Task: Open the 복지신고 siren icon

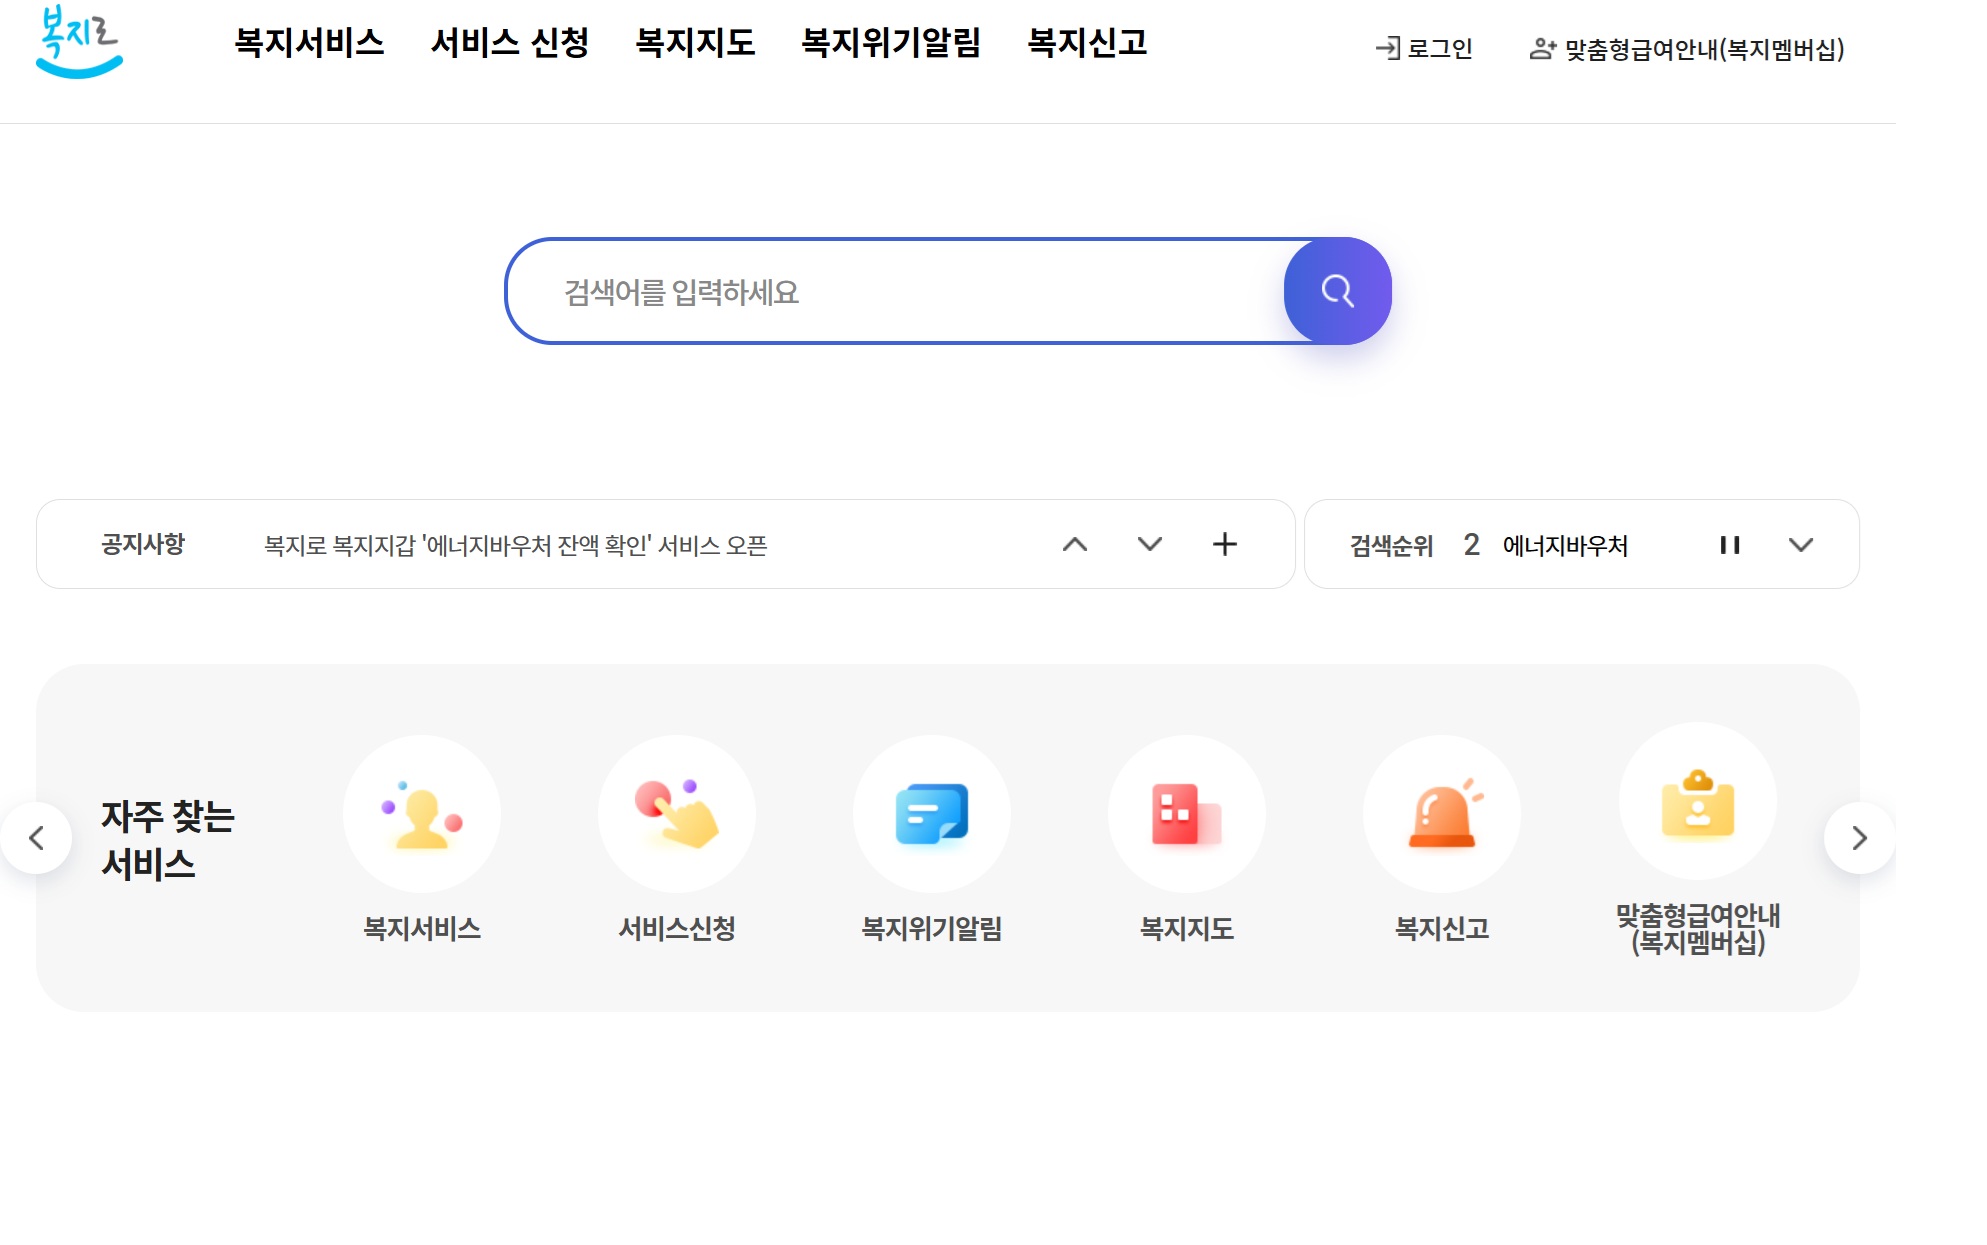Action: point(1442,814)
